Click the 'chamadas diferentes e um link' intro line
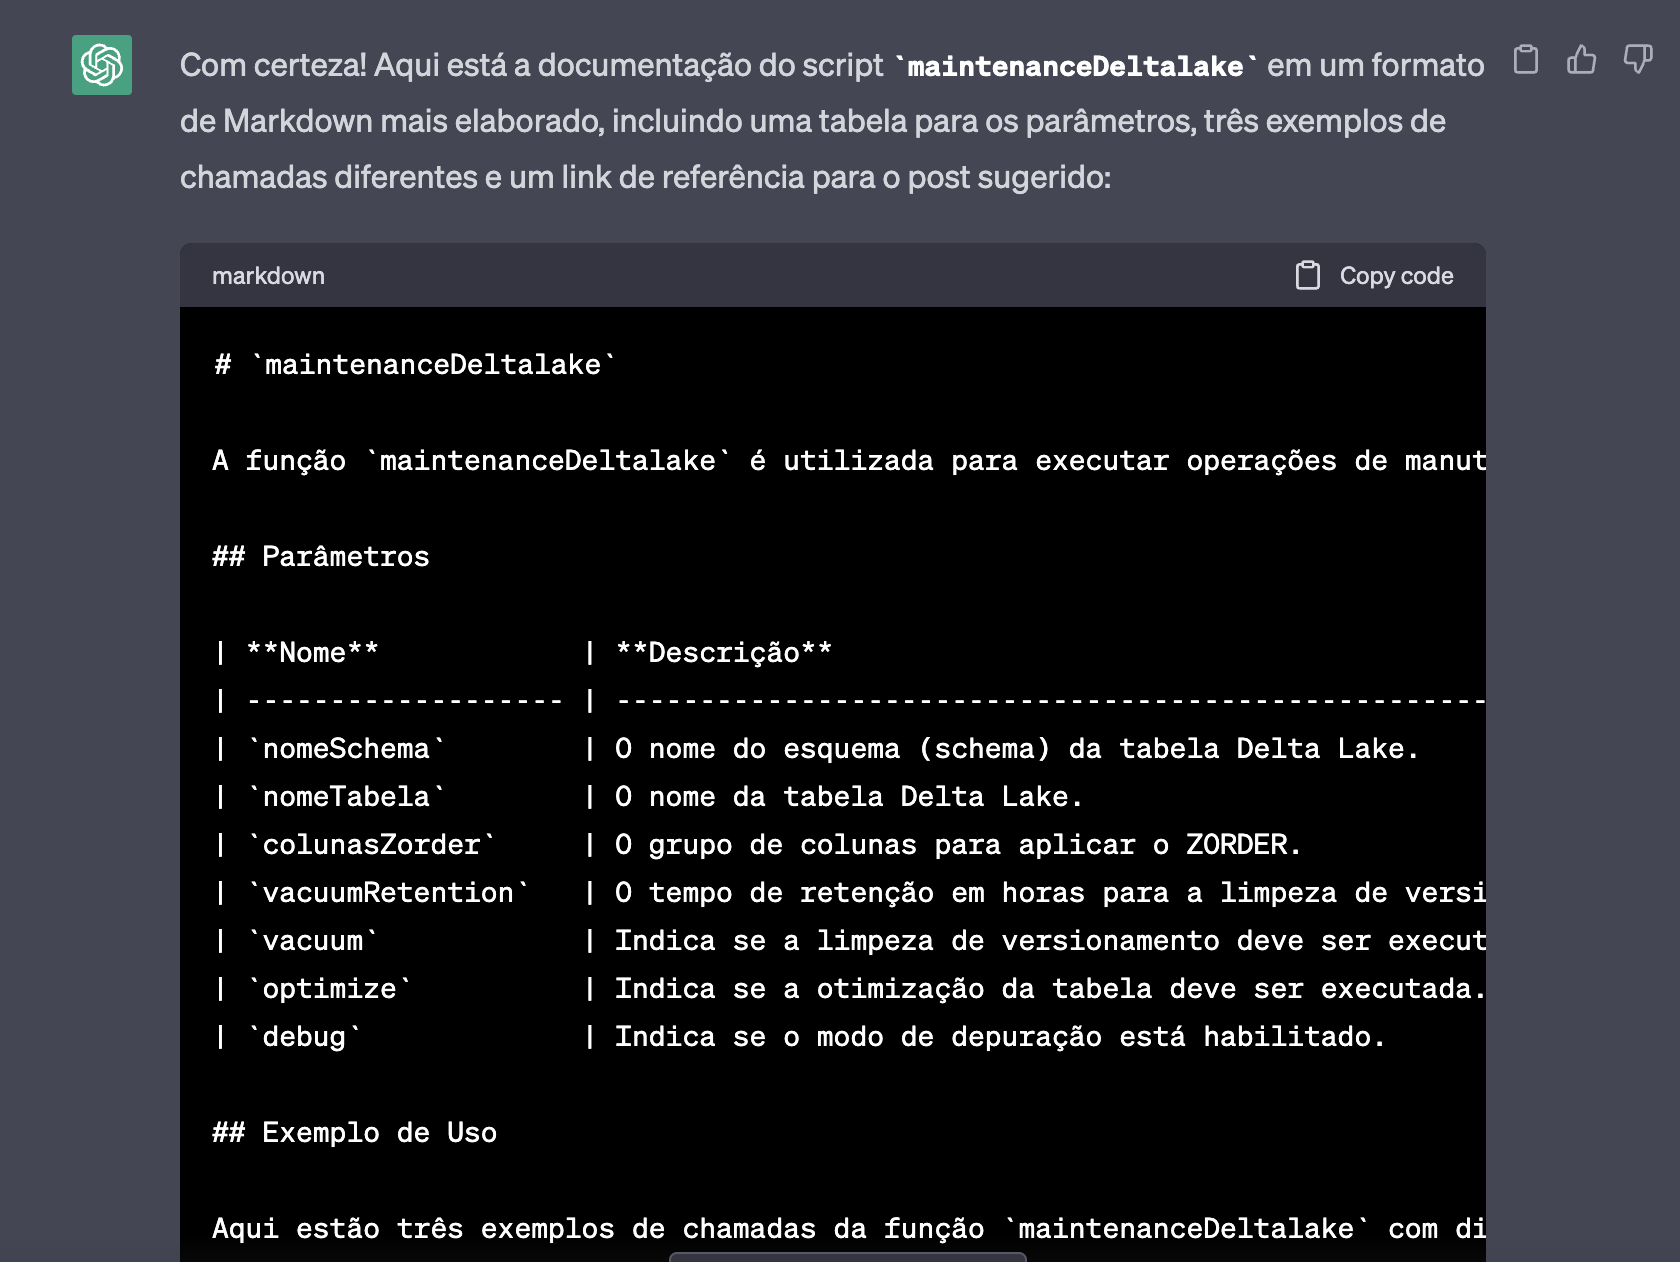 click(646, 177)
